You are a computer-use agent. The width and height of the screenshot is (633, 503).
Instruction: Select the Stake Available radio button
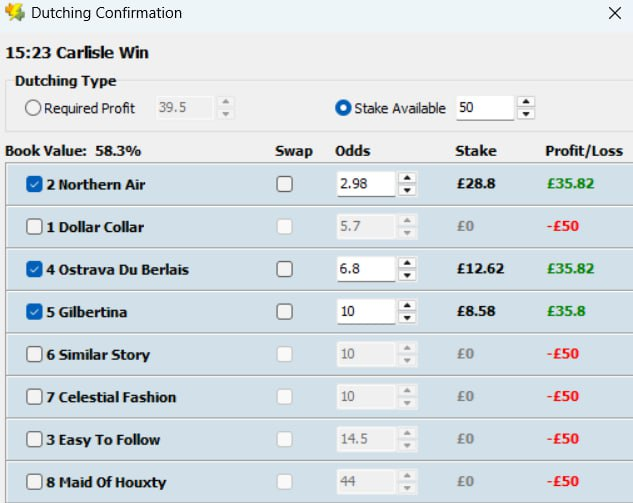pyautogui.click(x=343, y=108)
